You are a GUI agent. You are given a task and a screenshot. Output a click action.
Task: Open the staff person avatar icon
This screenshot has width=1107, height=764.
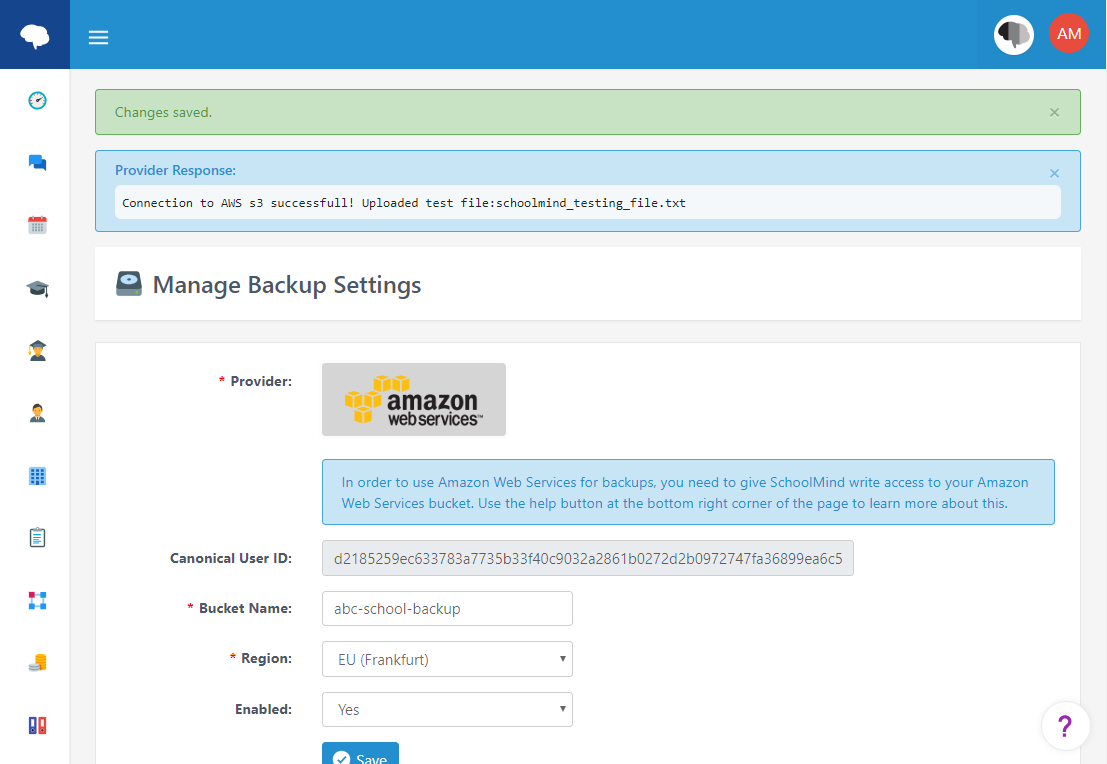tap(37, 413)
